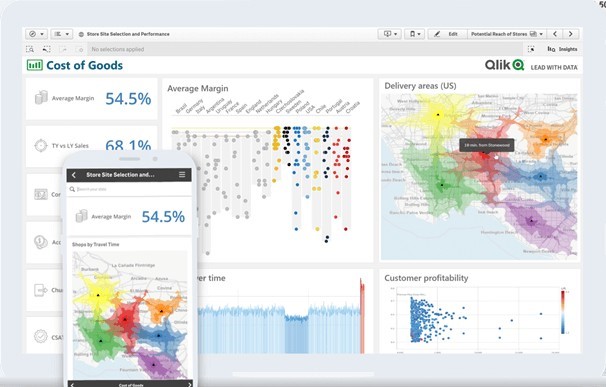Tap the red store marker on phone map
The image size is (606, 387).
[x=125, y=320]
